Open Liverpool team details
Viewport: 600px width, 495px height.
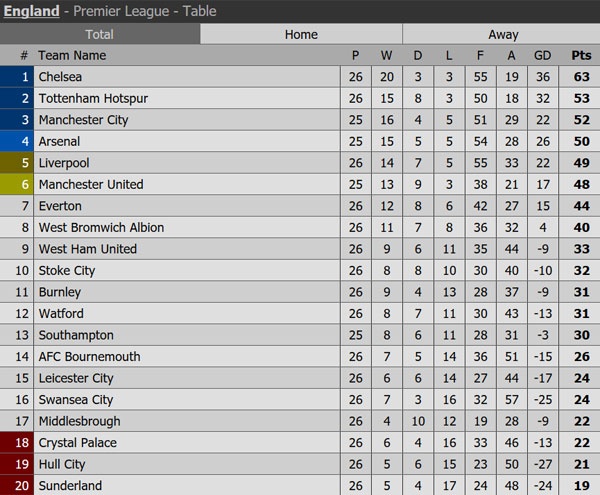coord(64,163)
